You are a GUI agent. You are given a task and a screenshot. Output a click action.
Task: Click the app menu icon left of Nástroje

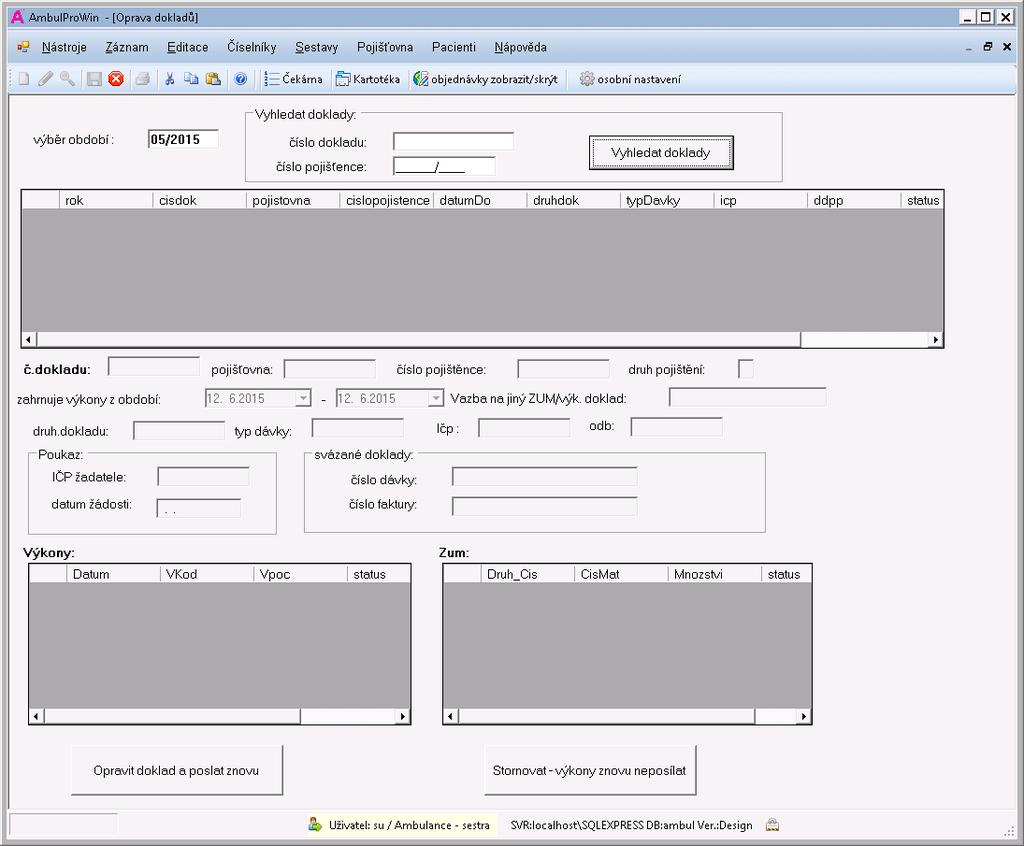click(x=24, y=47)
